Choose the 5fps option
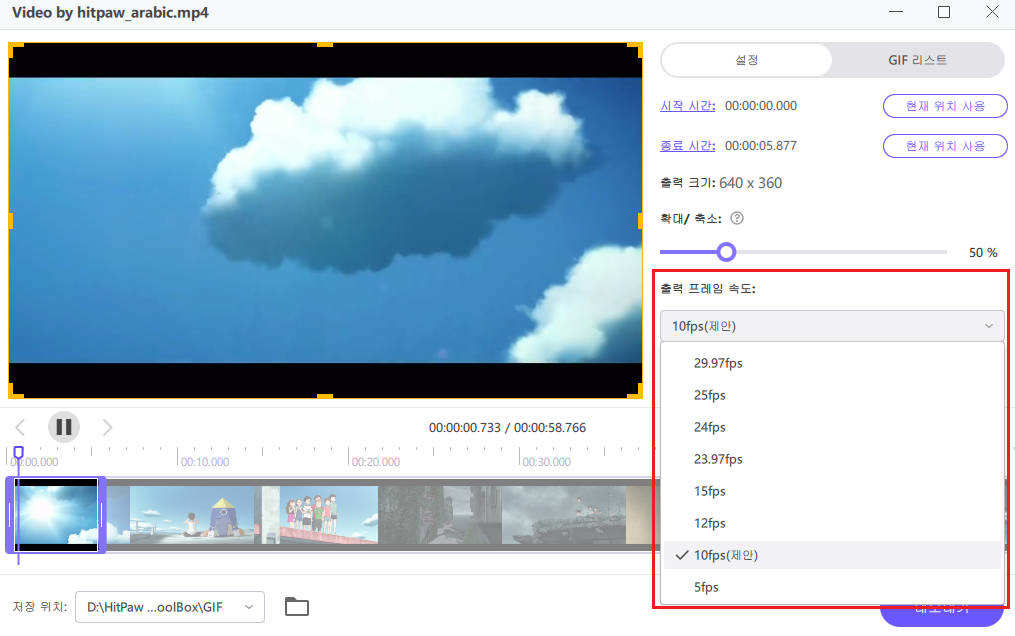 pyautogui.click(x=832, y=587)
